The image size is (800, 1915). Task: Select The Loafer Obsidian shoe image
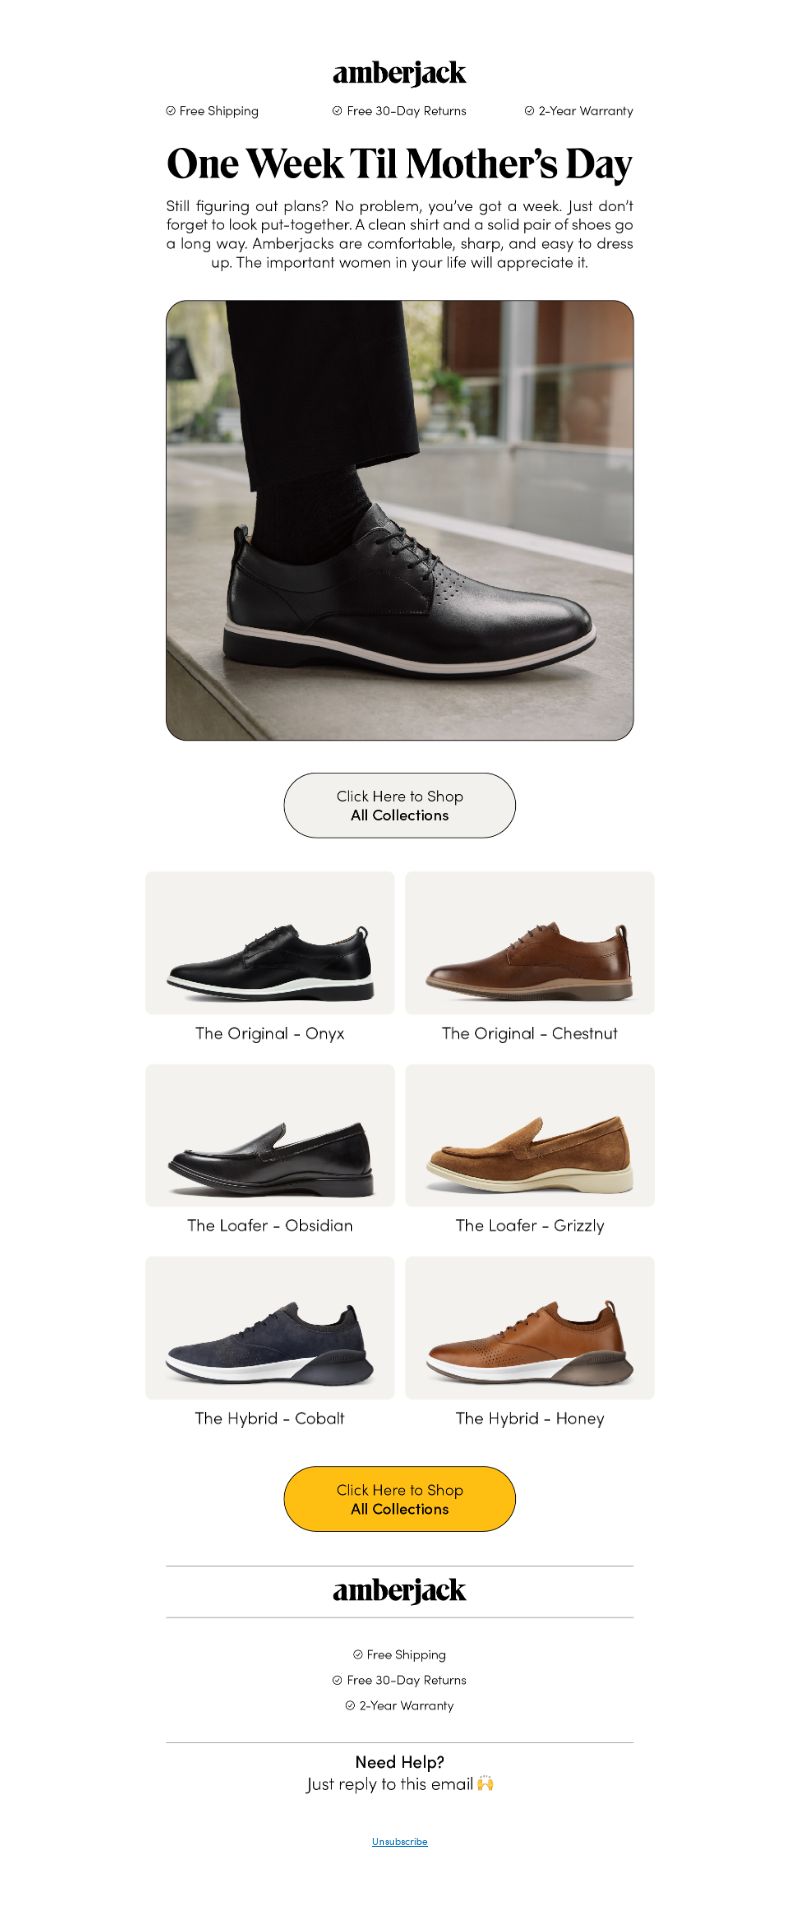(x=270, y=1135)
